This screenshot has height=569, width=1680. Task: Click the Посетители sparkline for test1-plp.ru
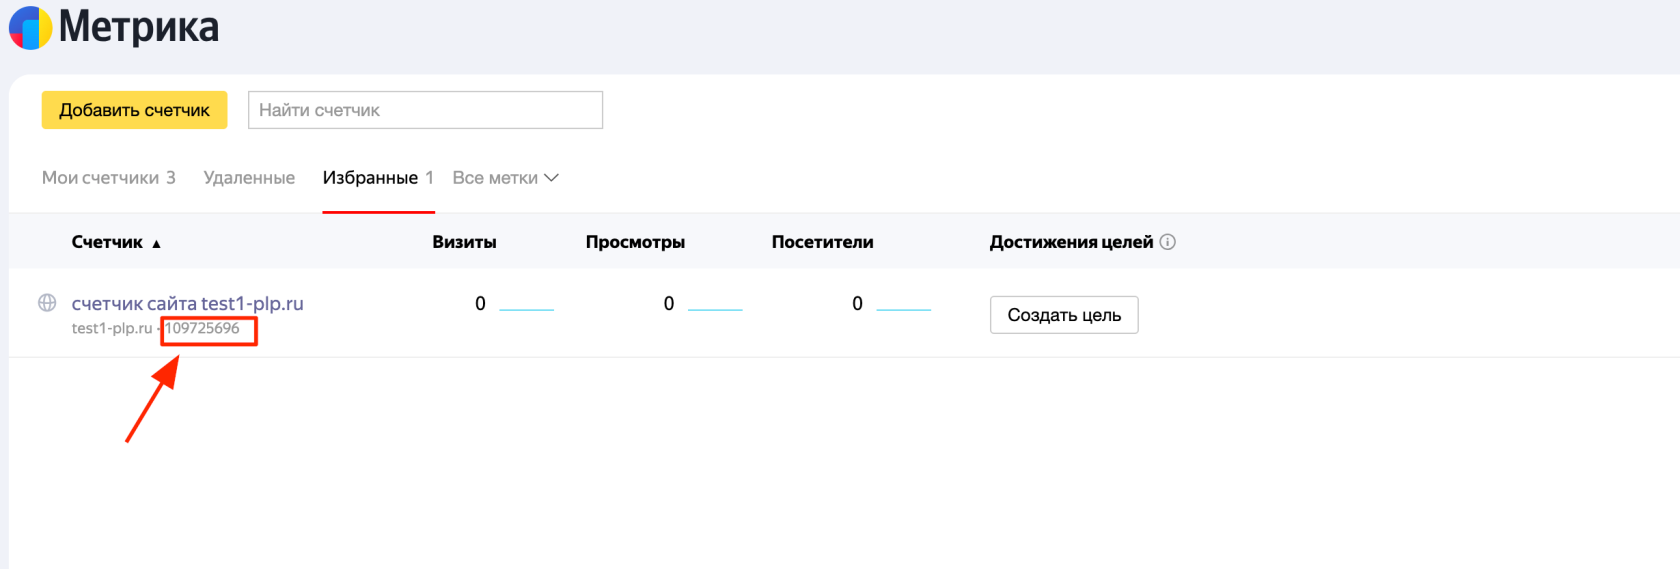(904, 310)
